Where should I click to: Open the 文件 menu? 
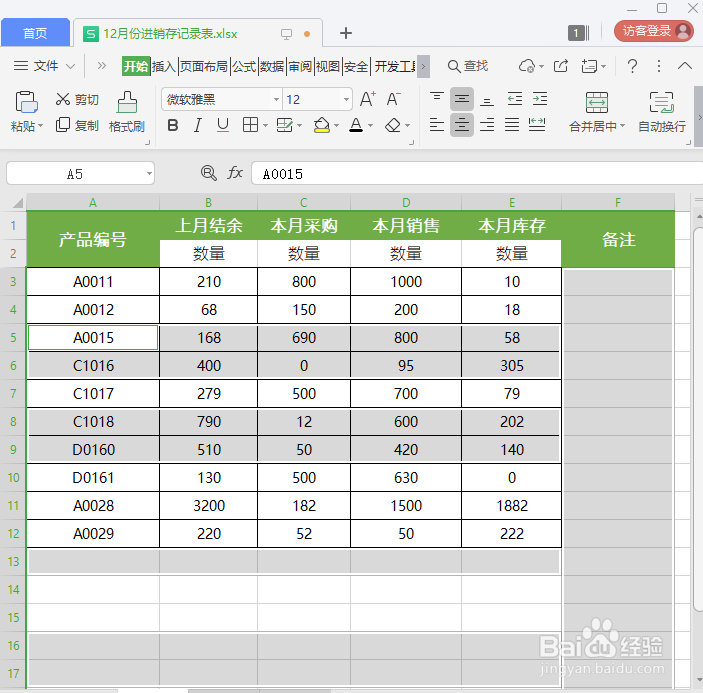point(44,66)
